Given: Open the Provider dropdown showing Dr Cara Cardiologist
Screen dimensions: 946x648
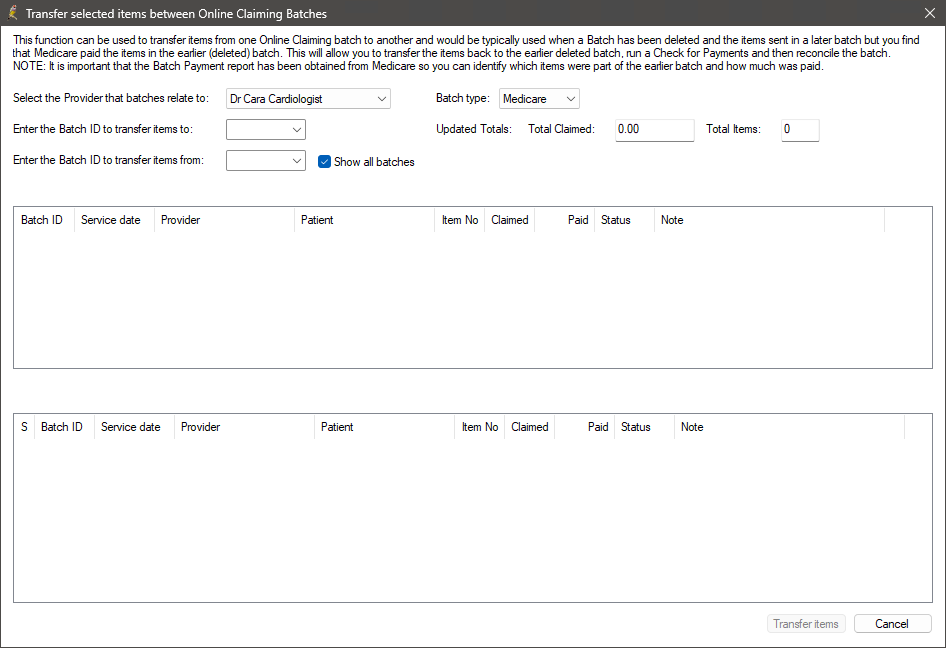Looking at the screenshot, I should click(x=308, y=99).
